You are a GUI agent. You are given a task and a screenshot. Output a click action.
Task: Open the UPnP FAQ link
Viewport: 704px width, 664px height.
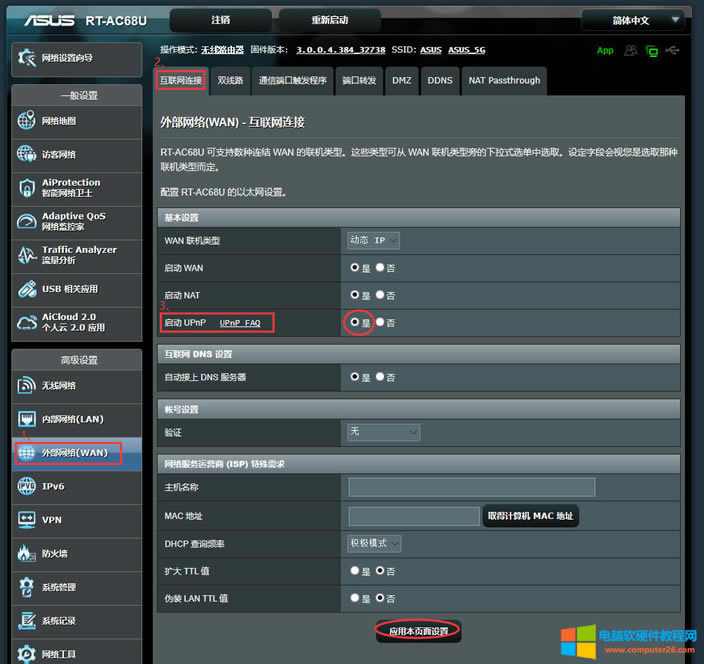tap(240, 323)
